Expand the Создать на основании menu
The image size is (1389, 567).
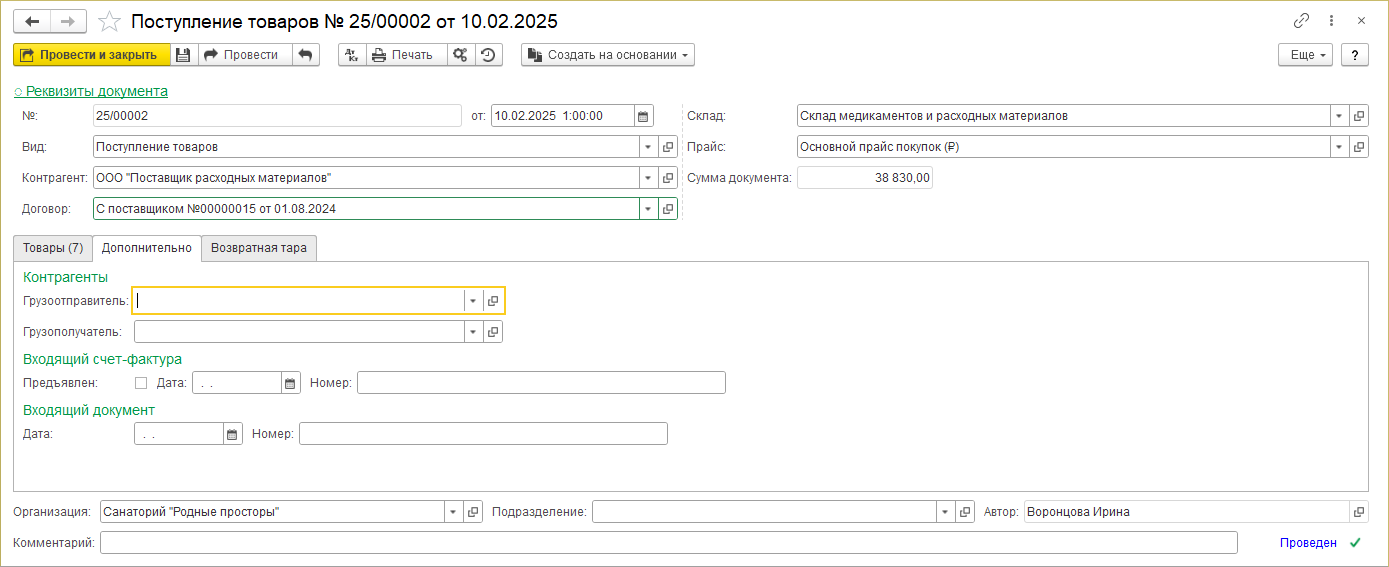(x=608, y=55)
